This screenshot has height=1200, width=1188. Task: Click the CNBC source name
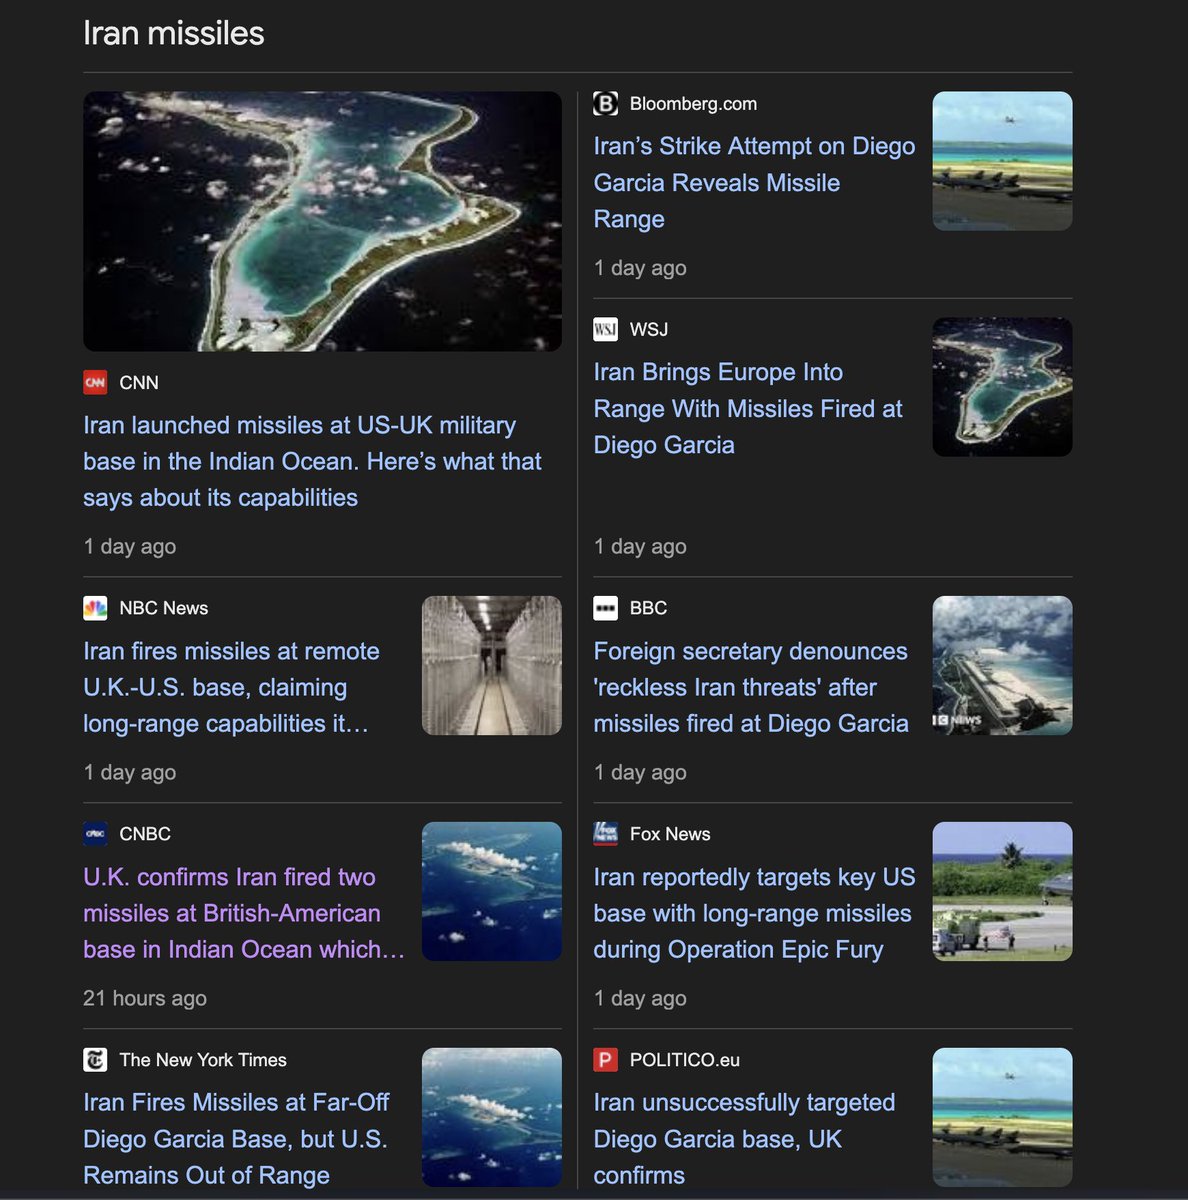[145, 834]
